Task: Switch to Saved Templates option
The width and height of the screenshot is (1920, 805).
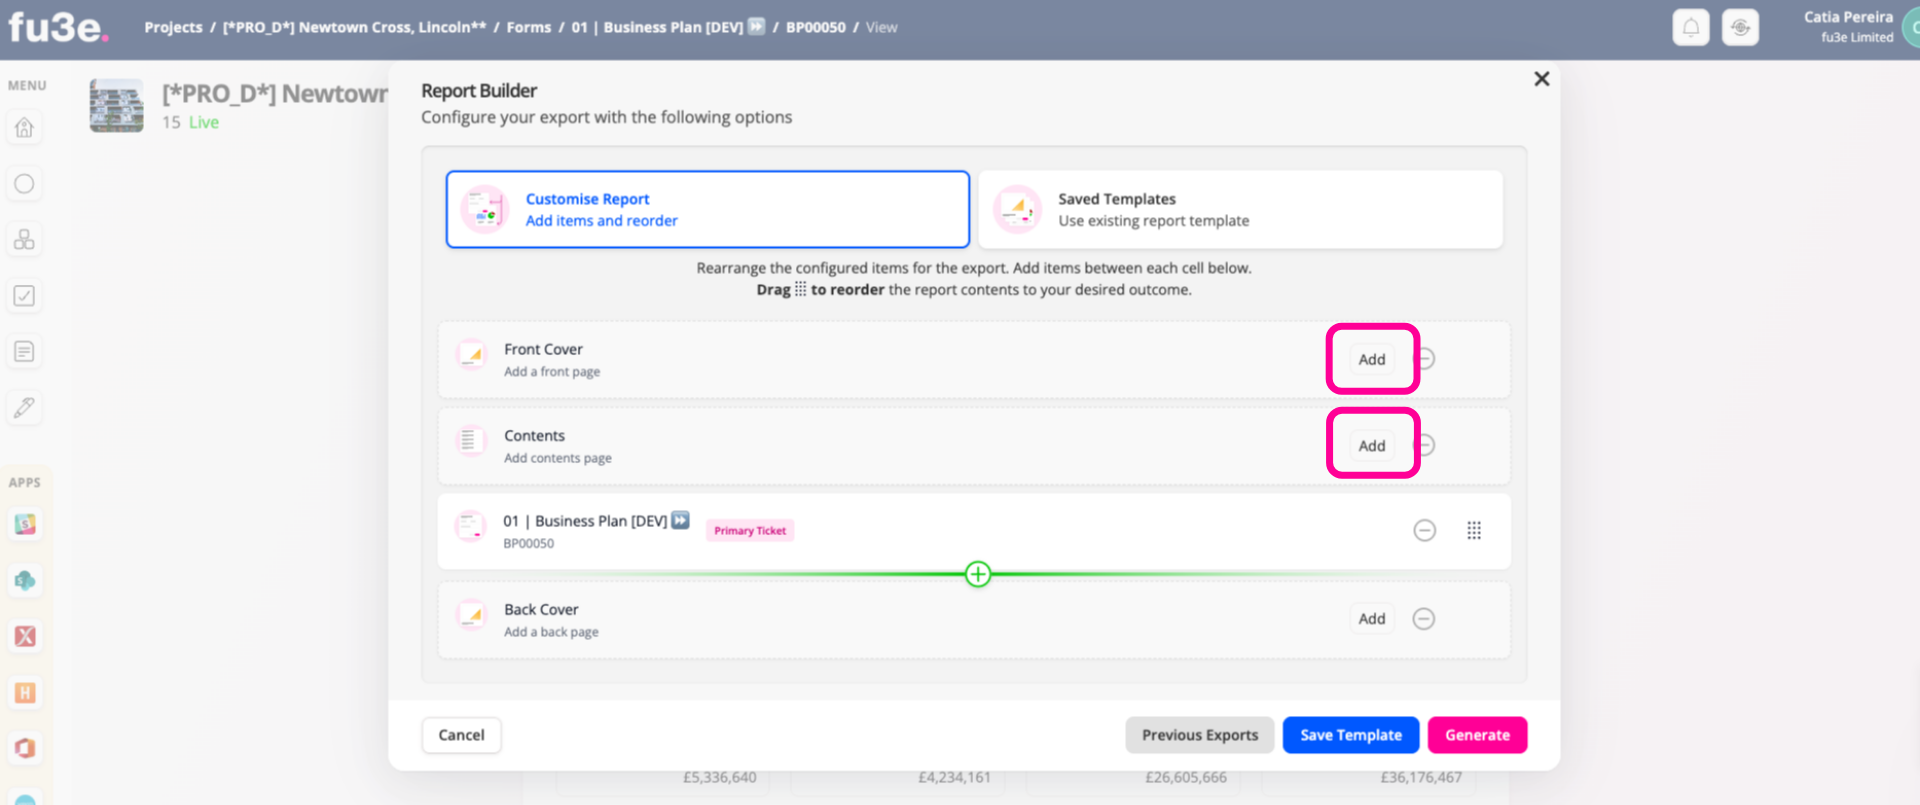Action: pyautogui.click(x=1240, y=209)
